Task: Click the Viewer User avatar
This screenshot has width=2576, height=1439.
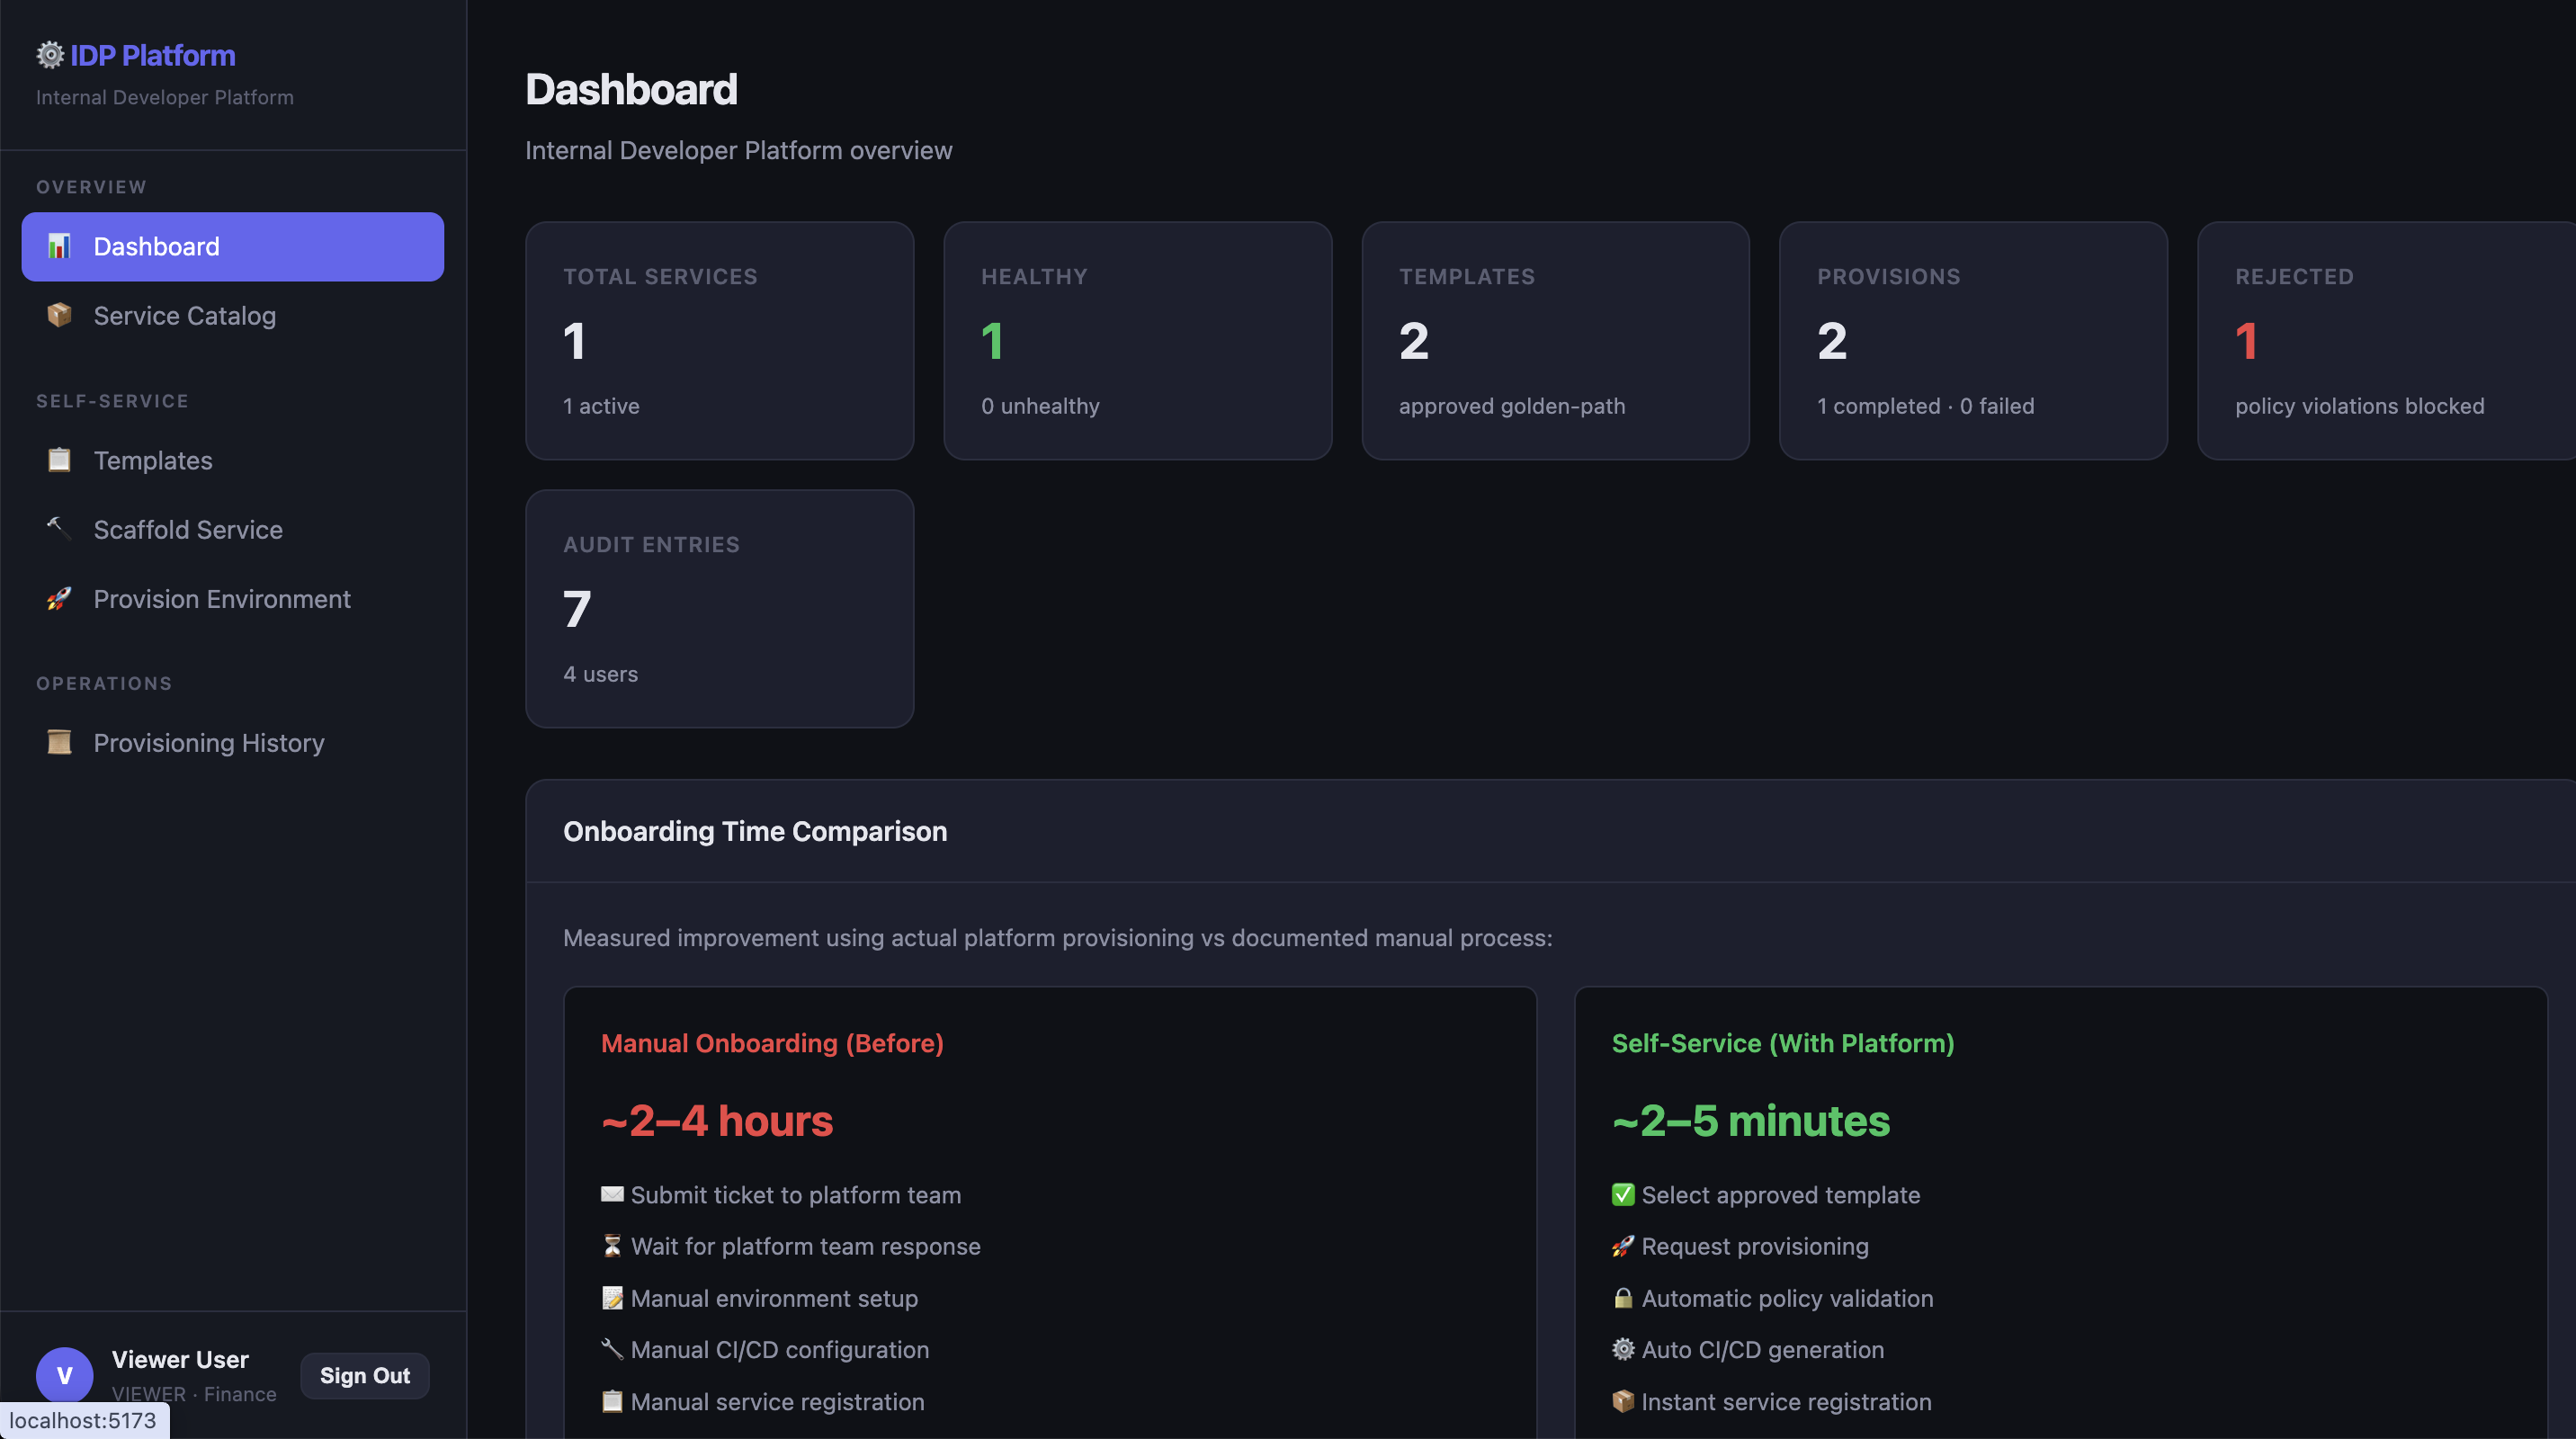Action: pos(65,1376)
